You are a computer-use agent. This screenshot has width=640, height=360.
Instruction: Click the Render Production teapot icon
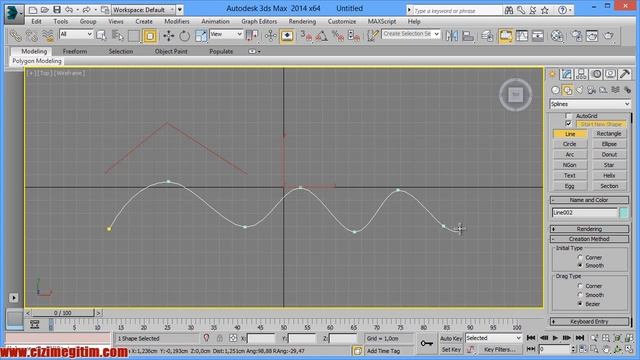tap(609, 36)
